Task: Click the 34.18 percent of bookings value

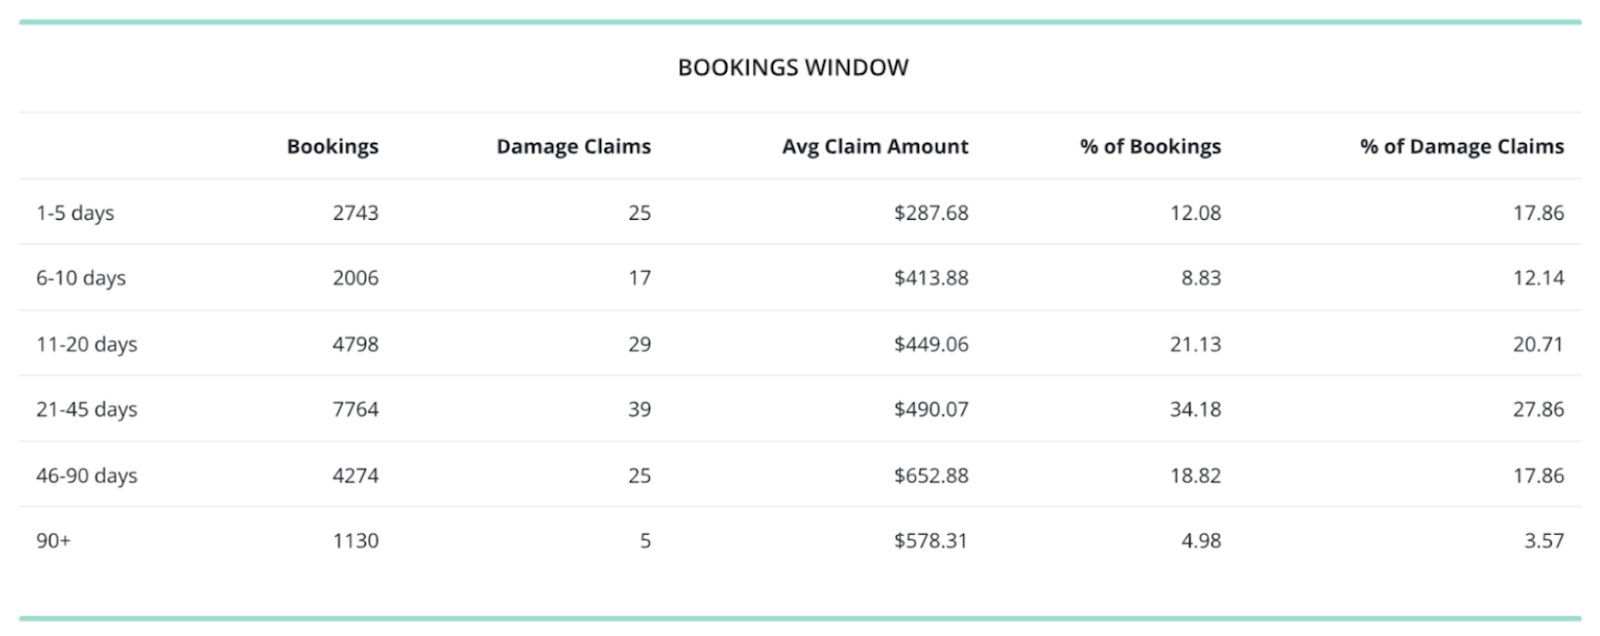Action: point(1195,409)
